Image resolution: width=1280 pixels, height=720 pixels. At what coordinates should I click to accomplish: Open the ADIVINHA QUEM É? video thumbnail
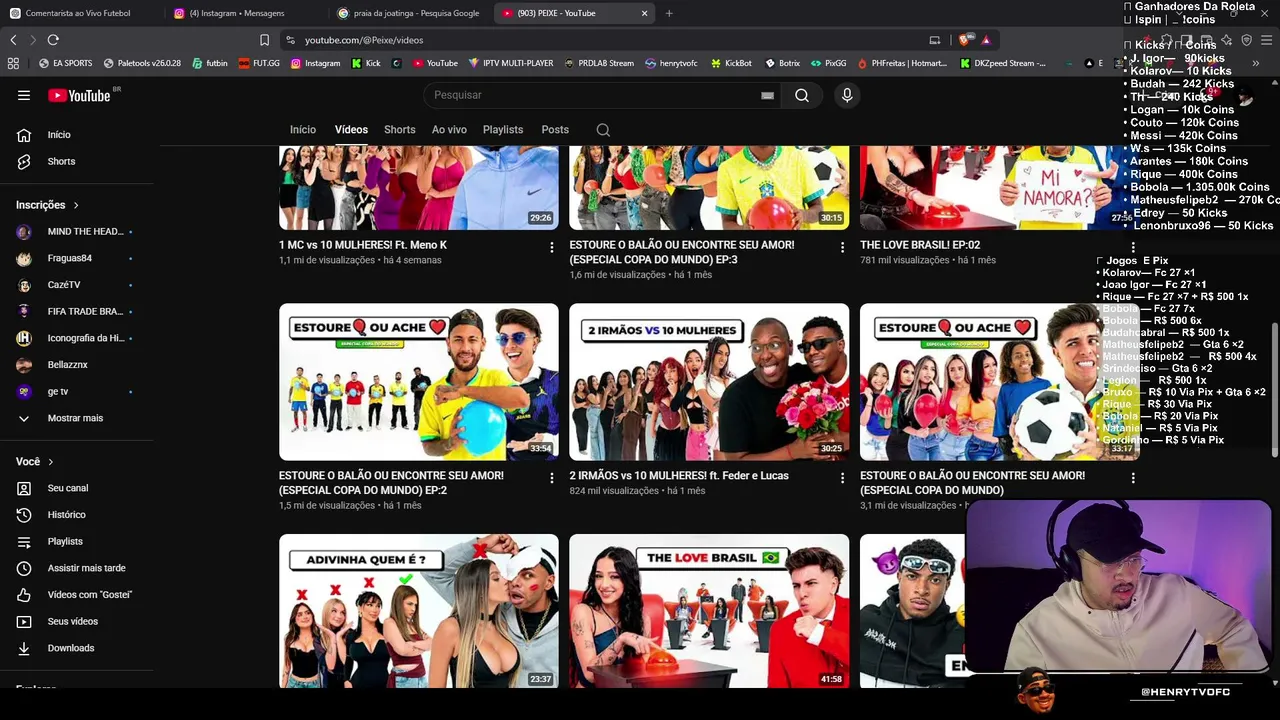tap(419, 611)
